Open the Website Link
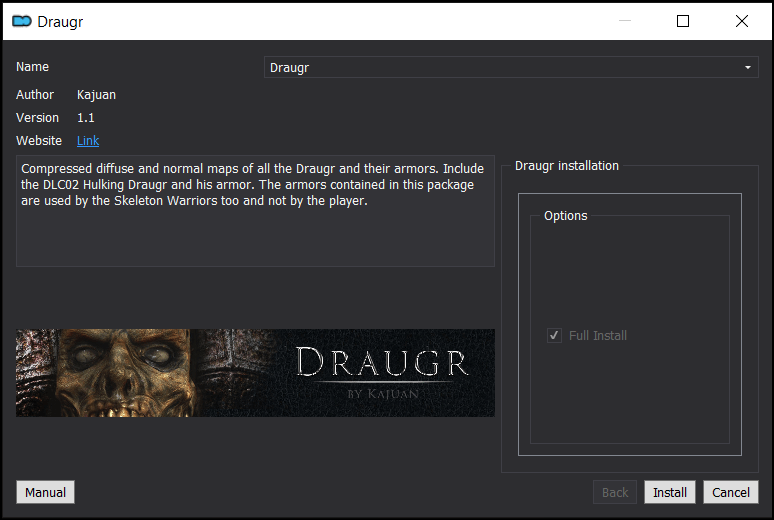 tap(88, 141)
